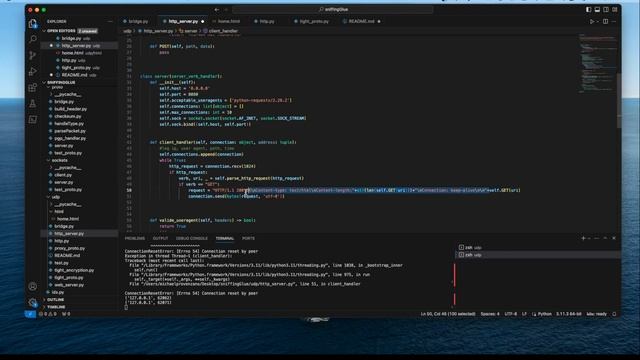This screenshot has width=640, height=360.
Task: Open the OUTPUT panel tab
Action: pos(160,238)
